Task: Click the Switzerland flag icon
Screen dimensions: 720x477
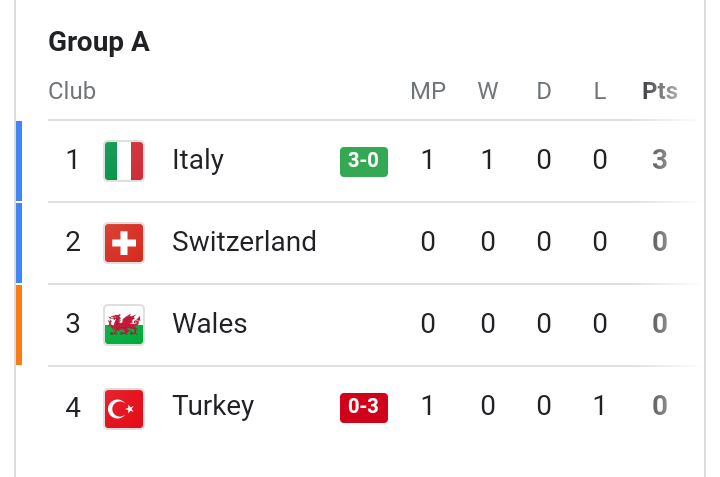Action: [124, 243]
